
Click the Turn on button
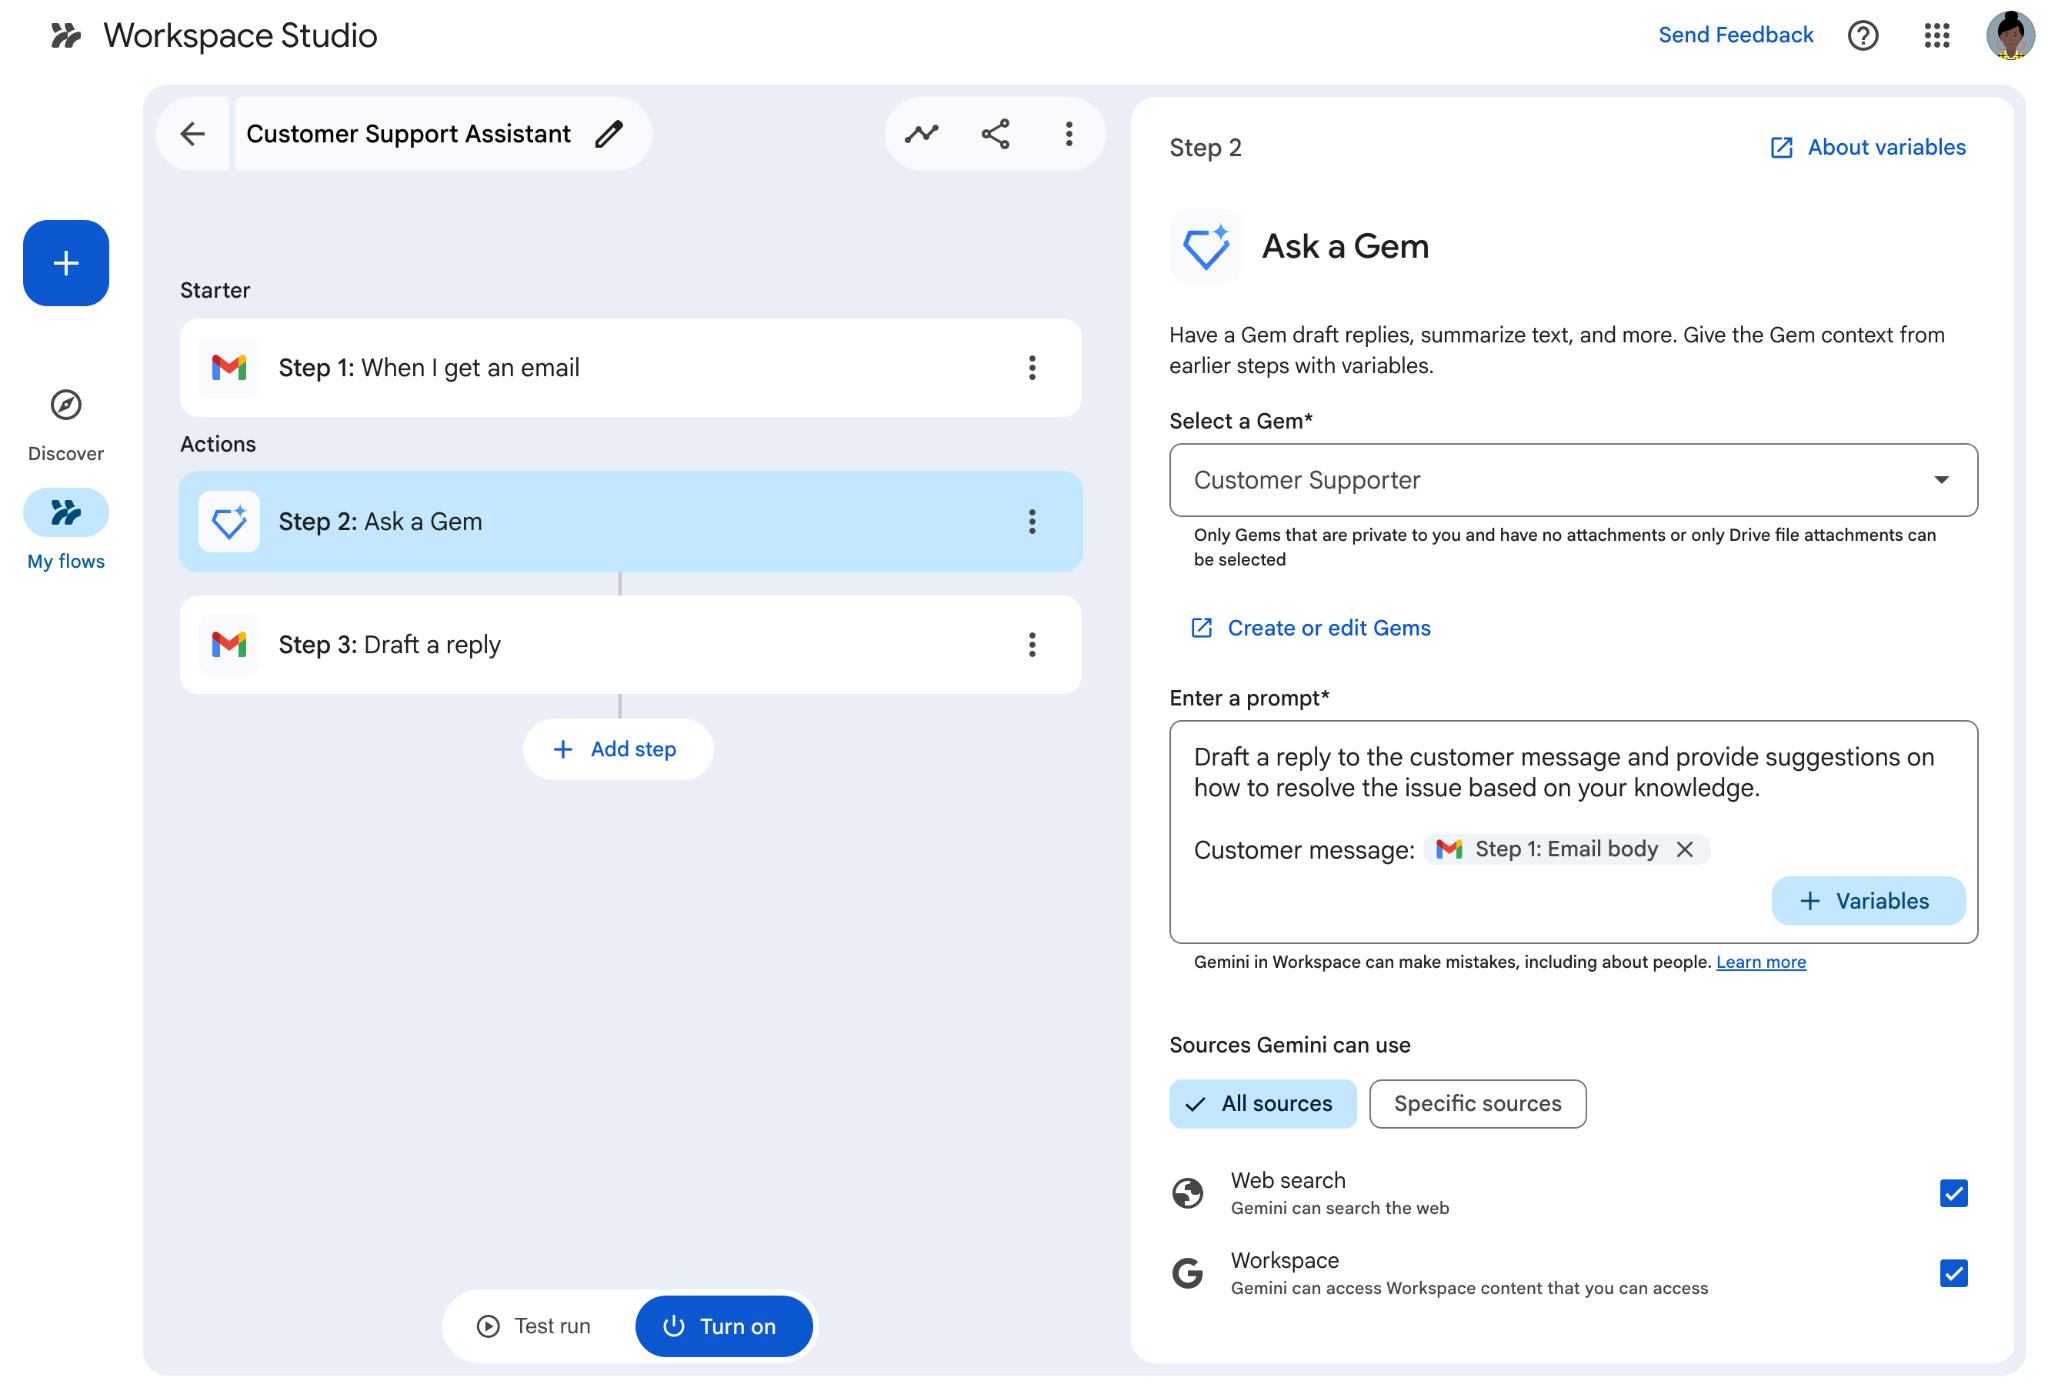point(723,1325)
